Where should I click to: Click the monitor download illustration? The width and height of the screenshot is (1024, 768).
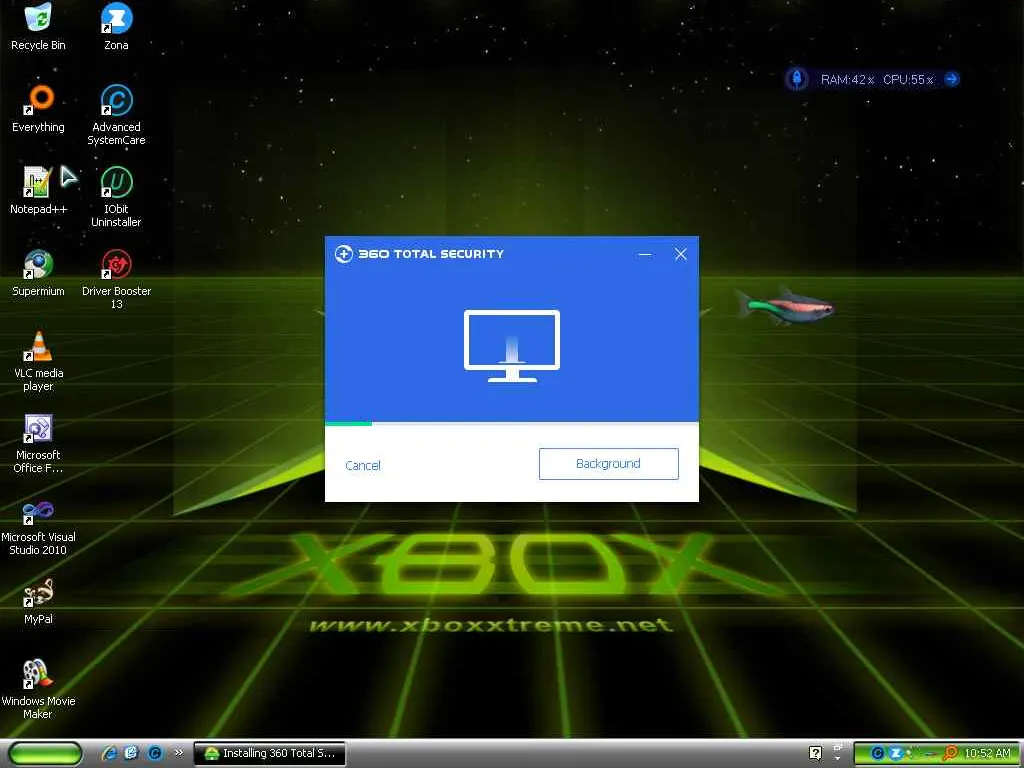click(x=512, y=346)
